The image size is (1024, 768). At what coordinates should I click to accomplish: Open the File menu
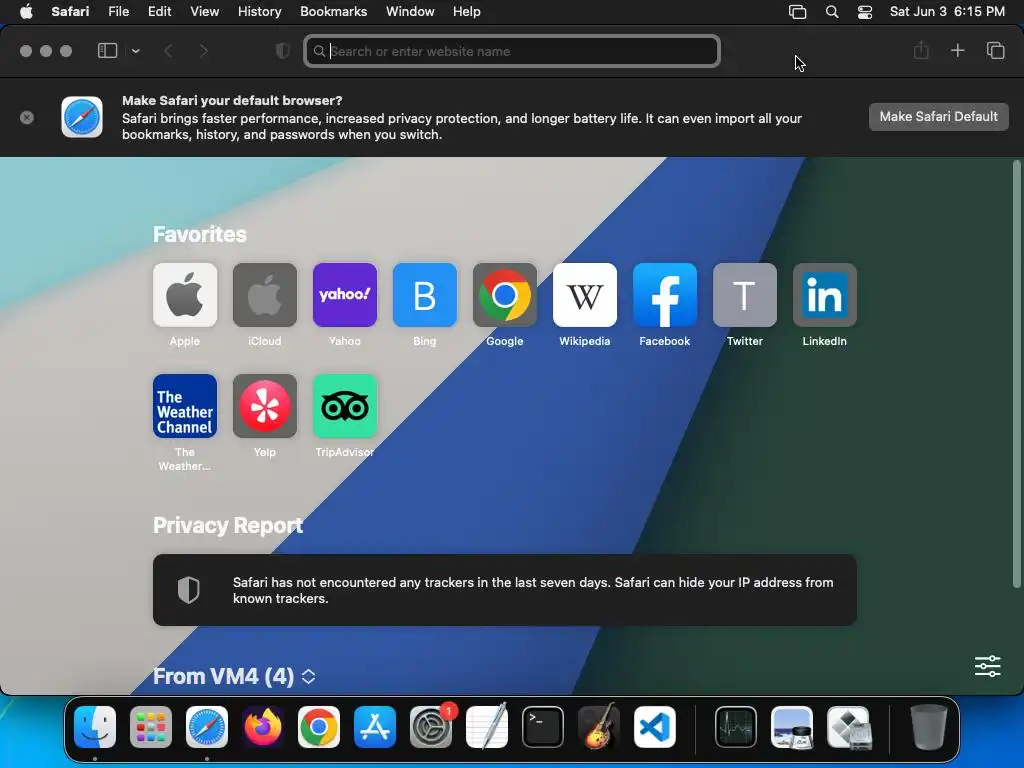tap(118, 11)
